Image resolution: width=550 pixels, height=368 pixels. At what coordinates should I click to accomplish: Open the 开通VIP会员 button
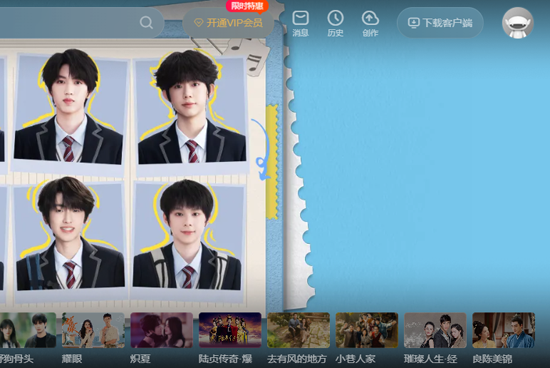click(228, 23)
